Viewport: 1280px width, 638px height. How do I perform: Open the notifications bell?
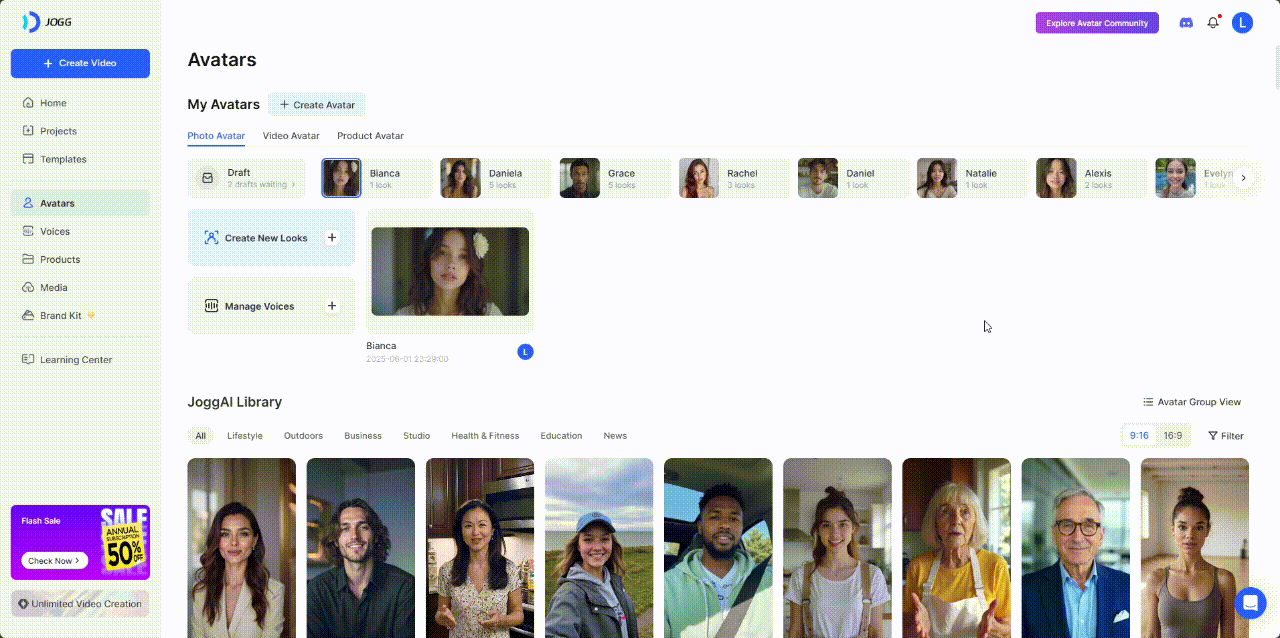[x=1213, y=23]
